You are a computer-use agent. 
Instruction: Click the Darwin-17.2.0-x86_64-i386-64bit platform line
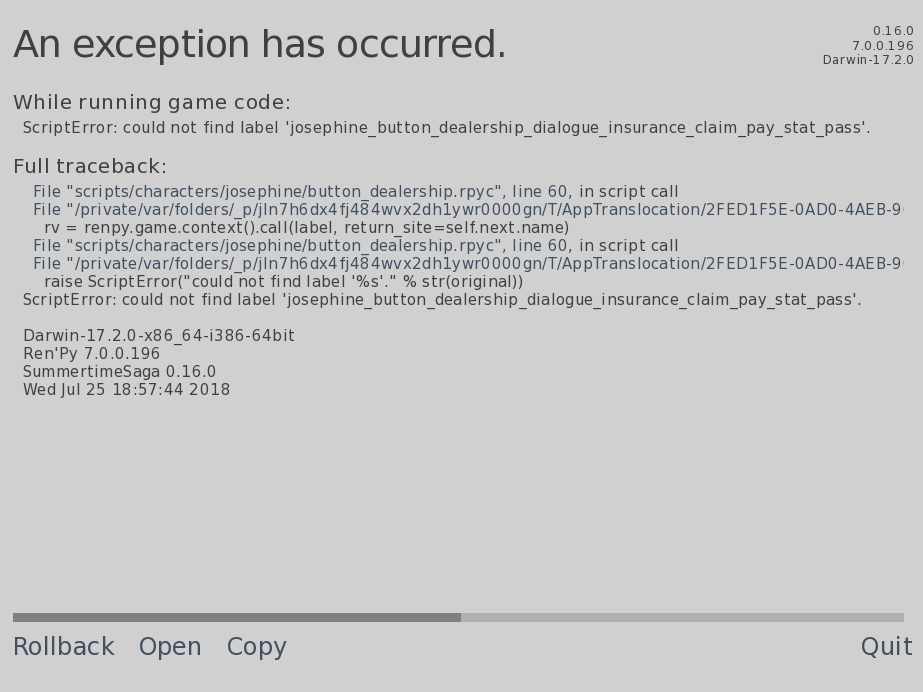pos(159,336)
